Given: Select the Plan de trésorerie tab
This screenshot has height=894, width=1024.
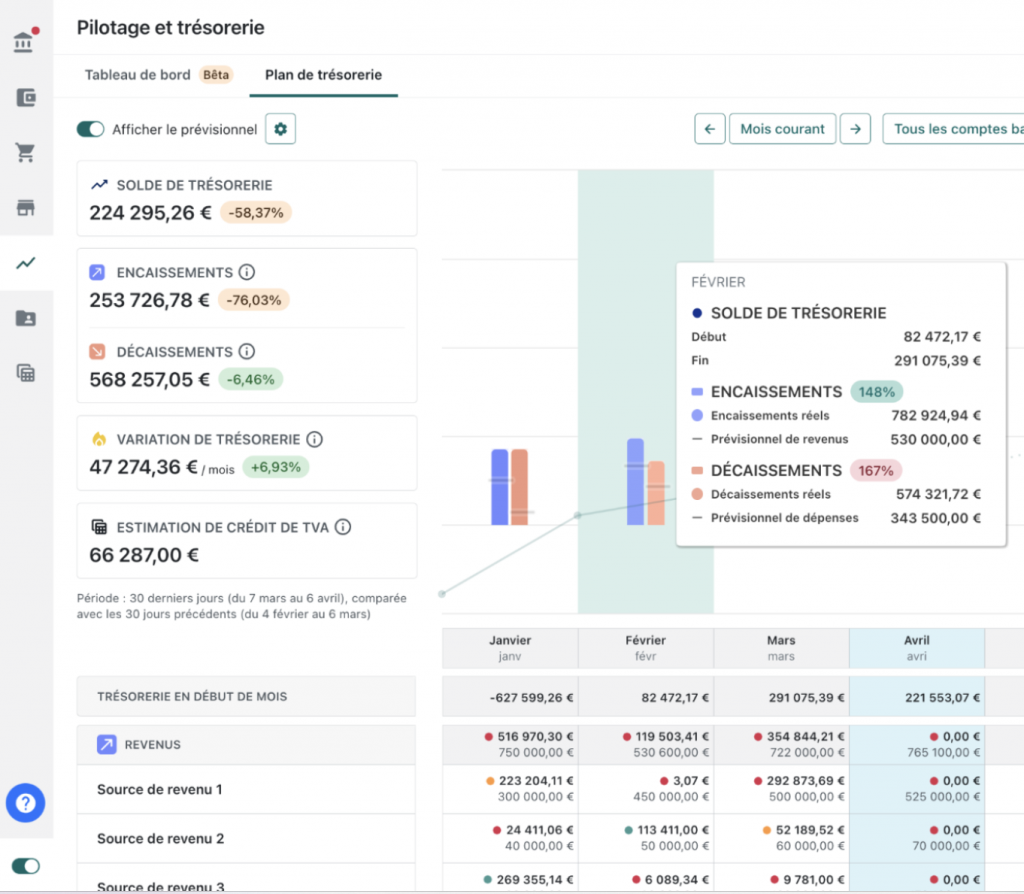Looking at the screenshot, I should pyautogui.click(x=323, y=75).
